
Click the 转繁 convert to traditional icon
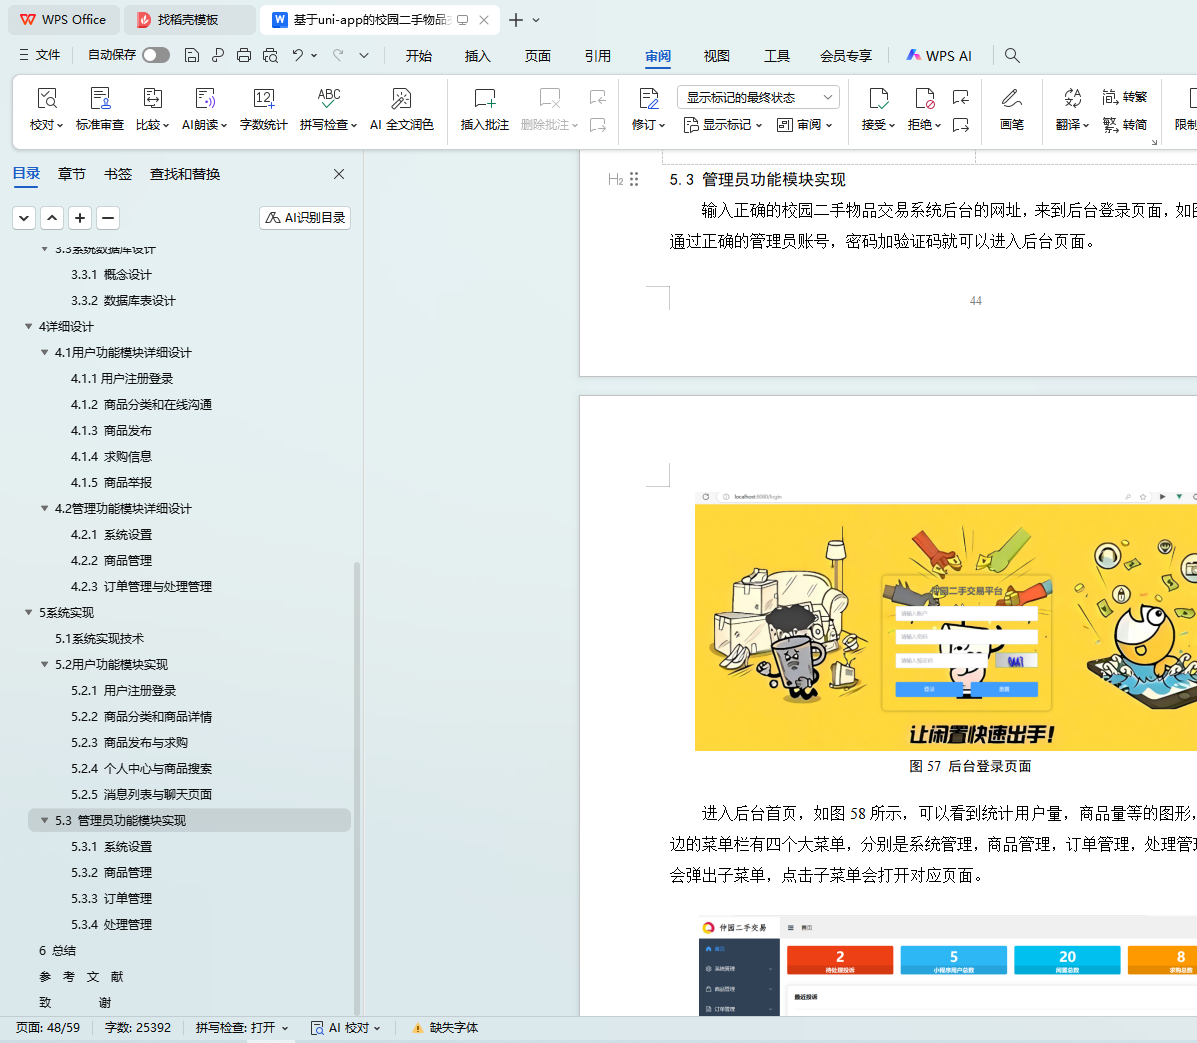(1124, 97)
